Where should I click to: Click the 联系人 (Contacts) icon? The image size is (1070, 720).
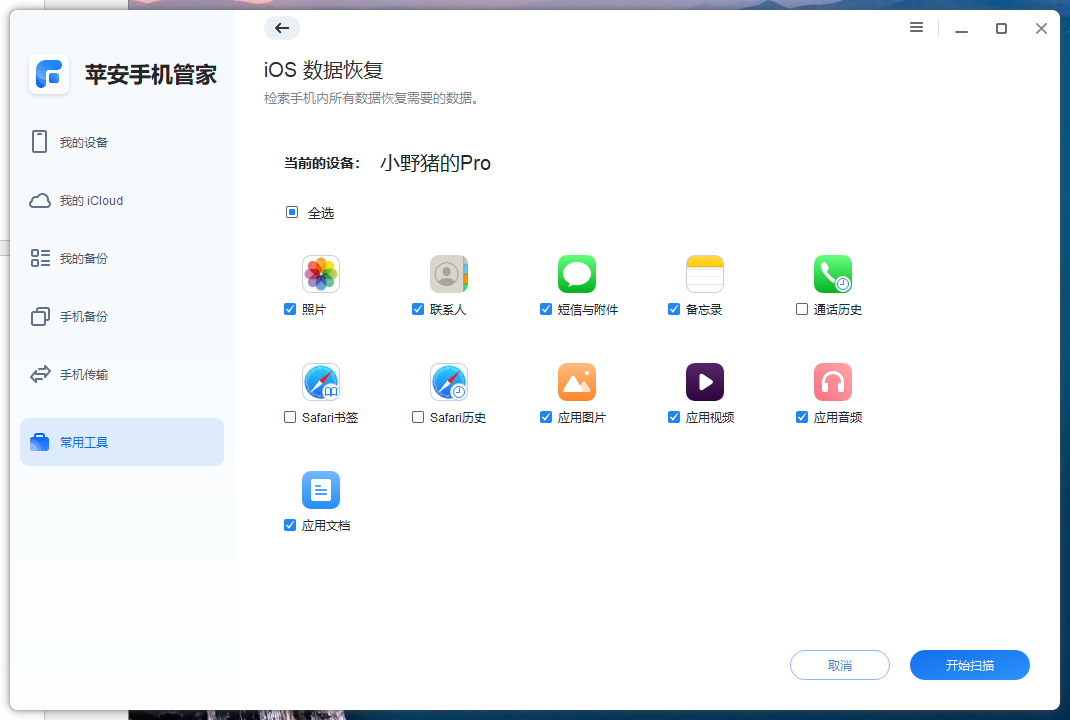coord(449,273)
